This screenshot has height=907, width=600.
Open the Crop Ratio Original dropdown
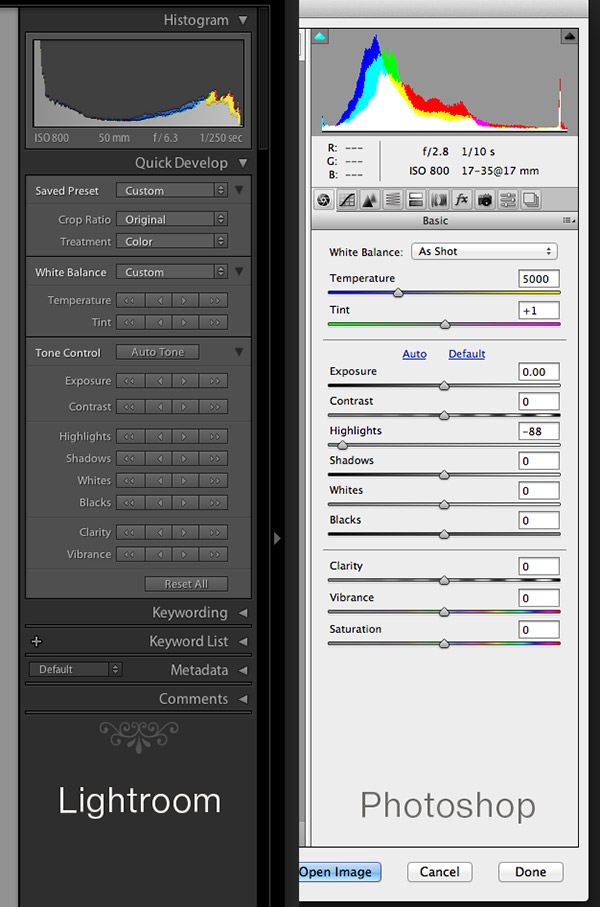pos(172,219)
